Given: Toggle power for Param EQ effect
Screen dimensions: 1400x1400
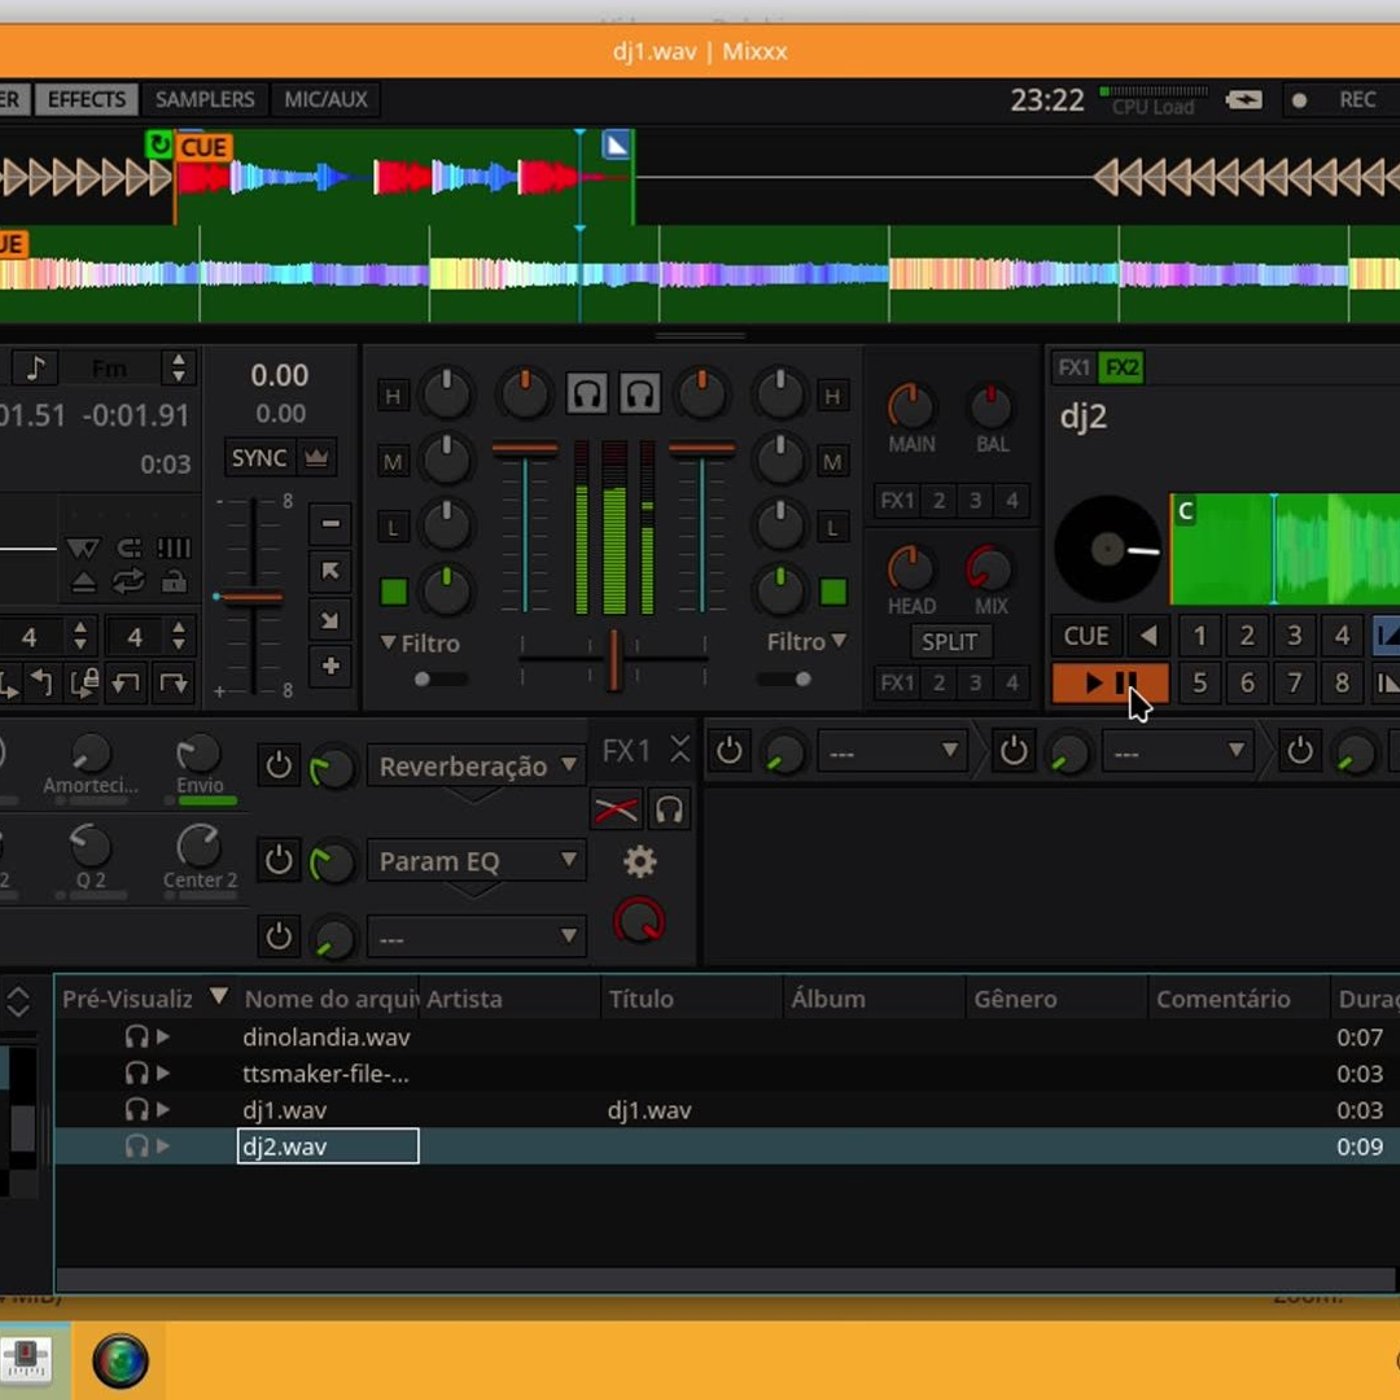Looking at the screenshot, I should tap(279, 860).
